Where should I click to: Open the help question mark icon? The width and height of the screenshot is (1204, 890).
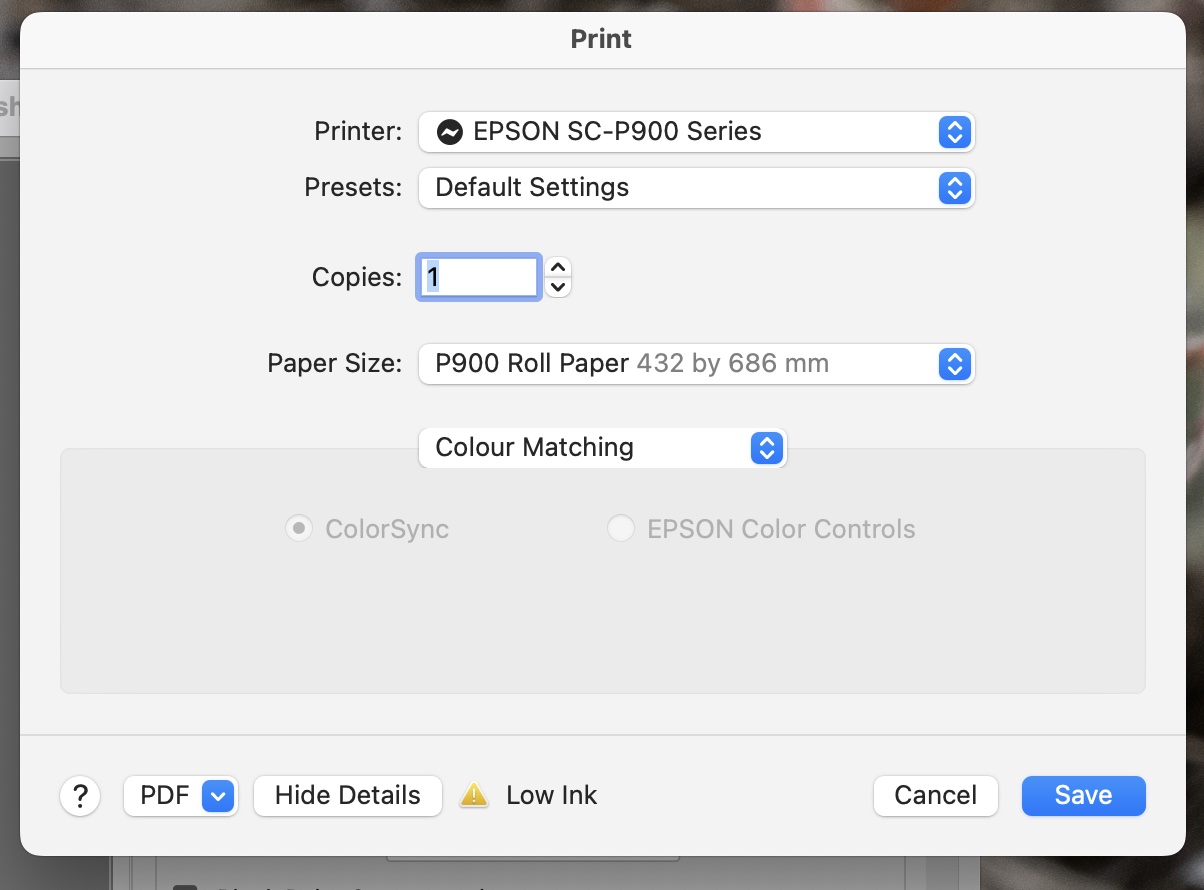(80, 795)
